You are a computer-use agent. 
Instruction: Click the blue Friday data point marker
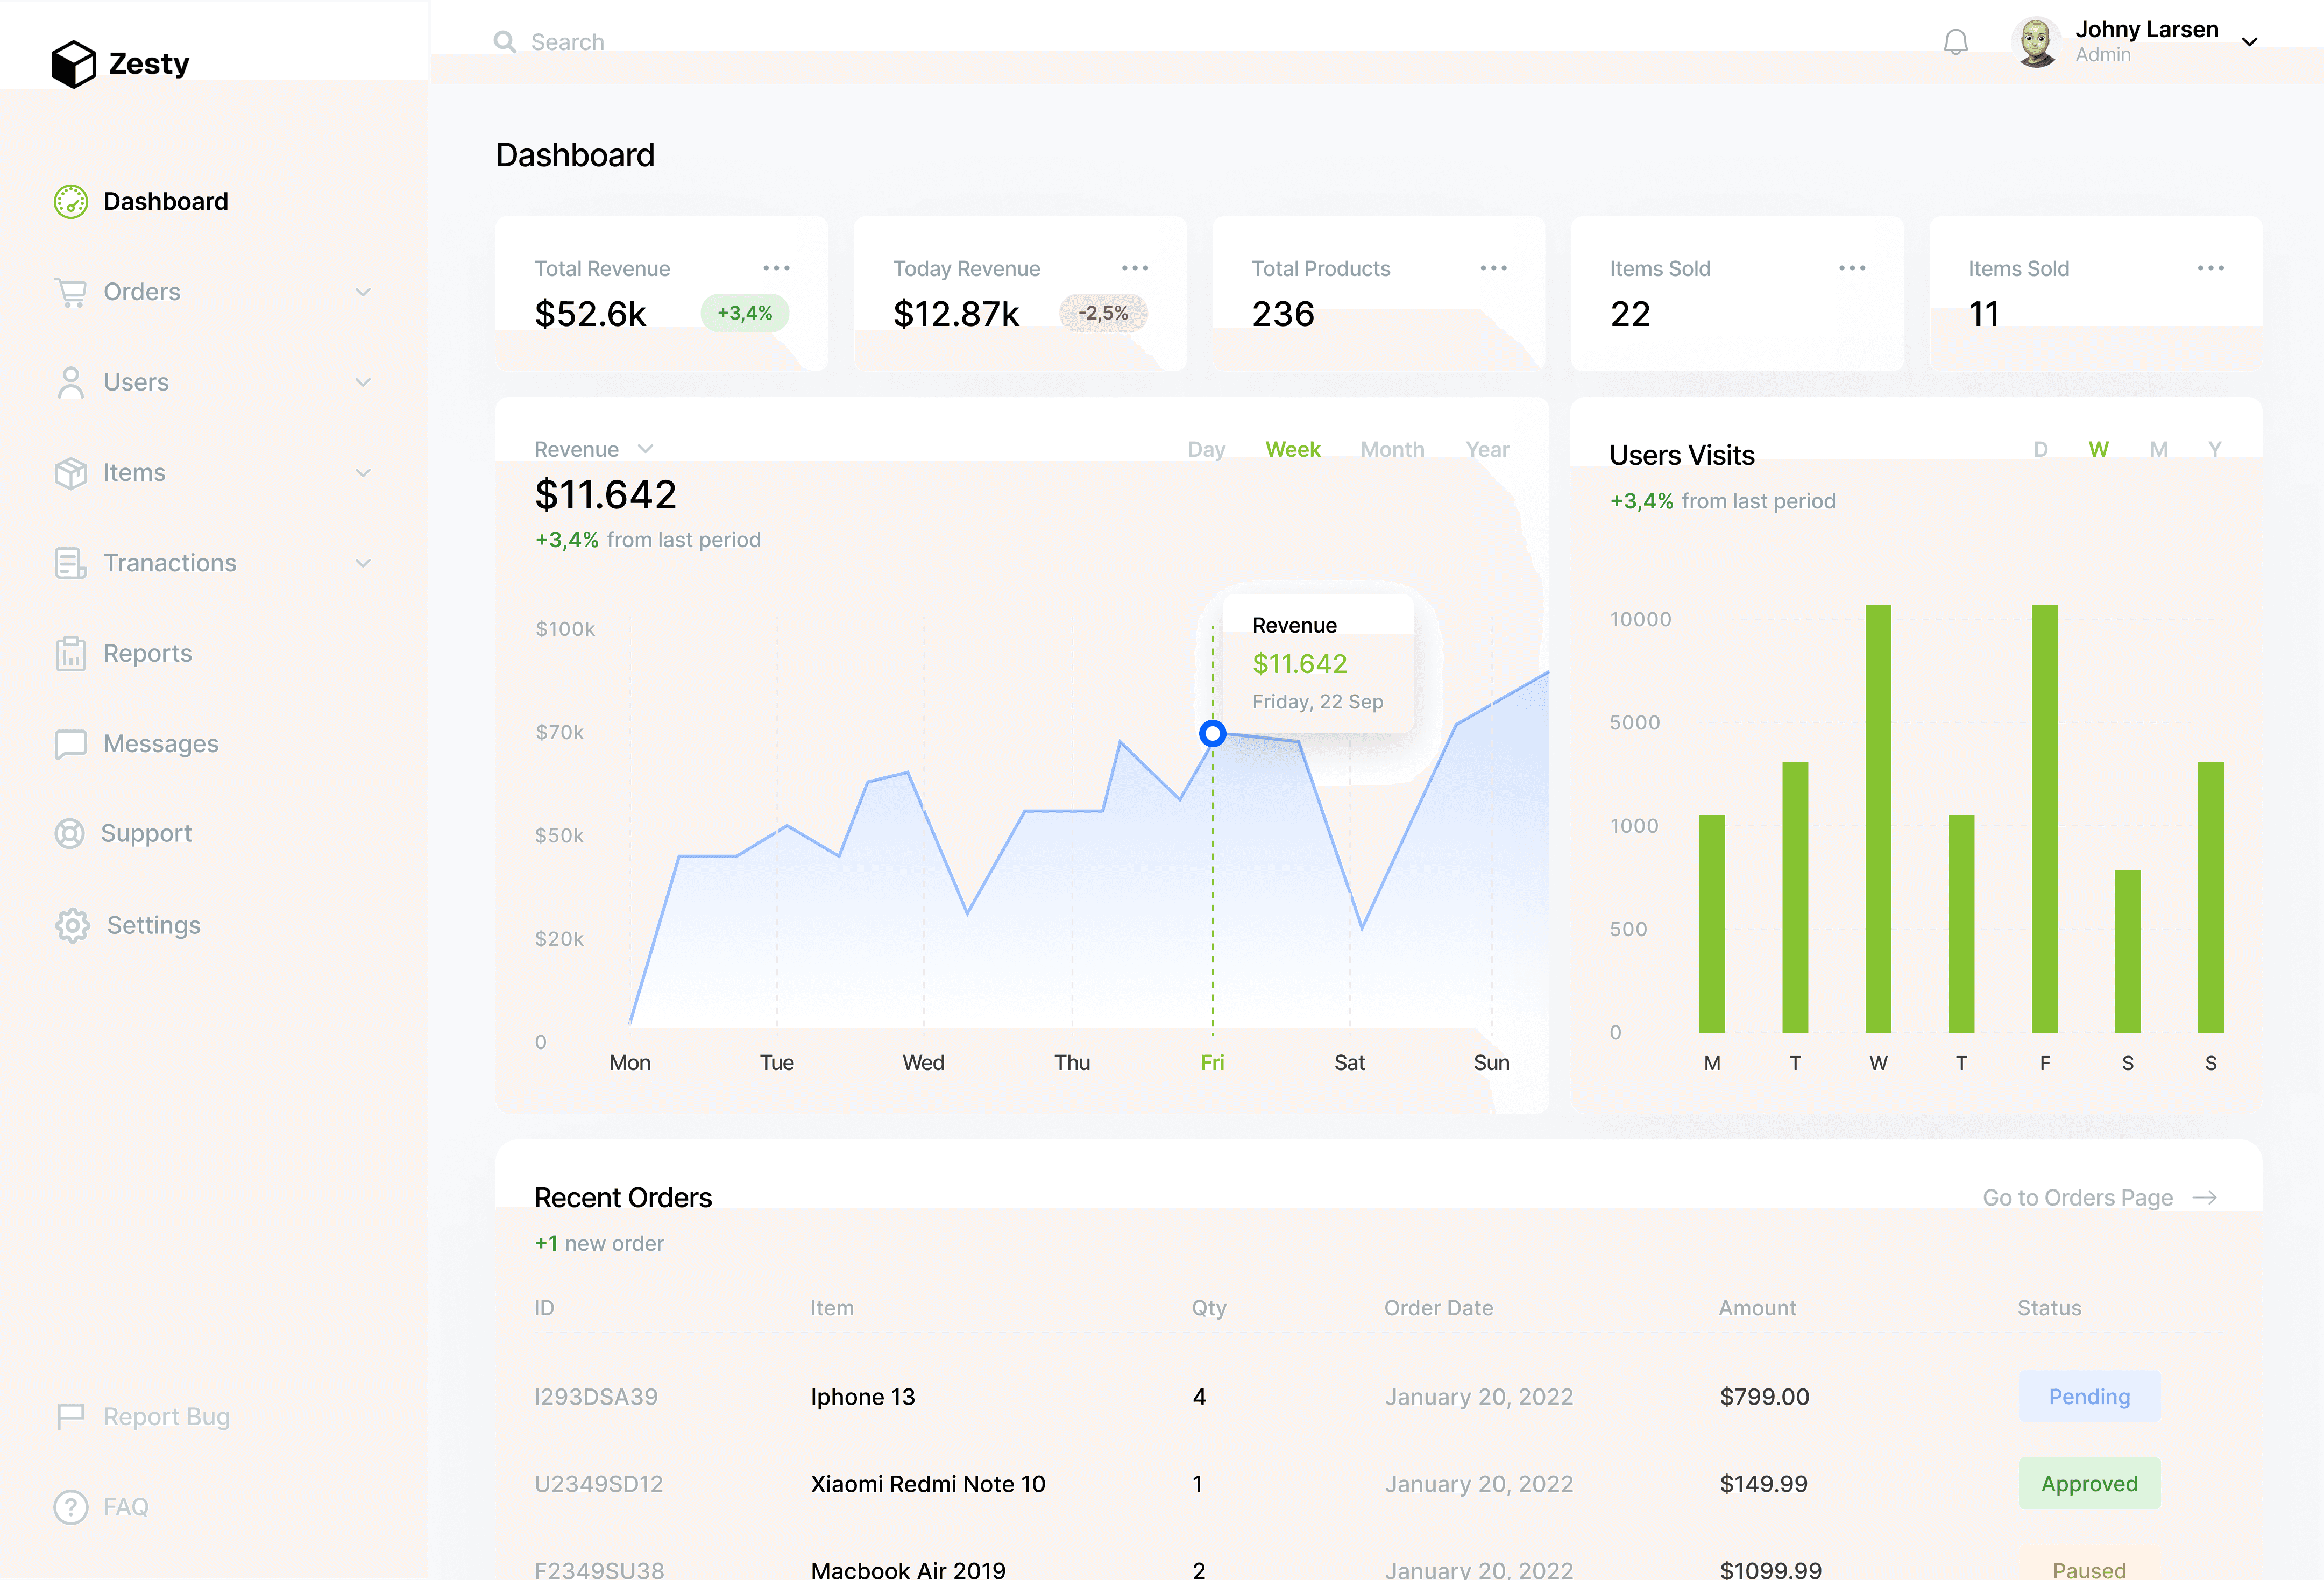(x=1212, y=734)
